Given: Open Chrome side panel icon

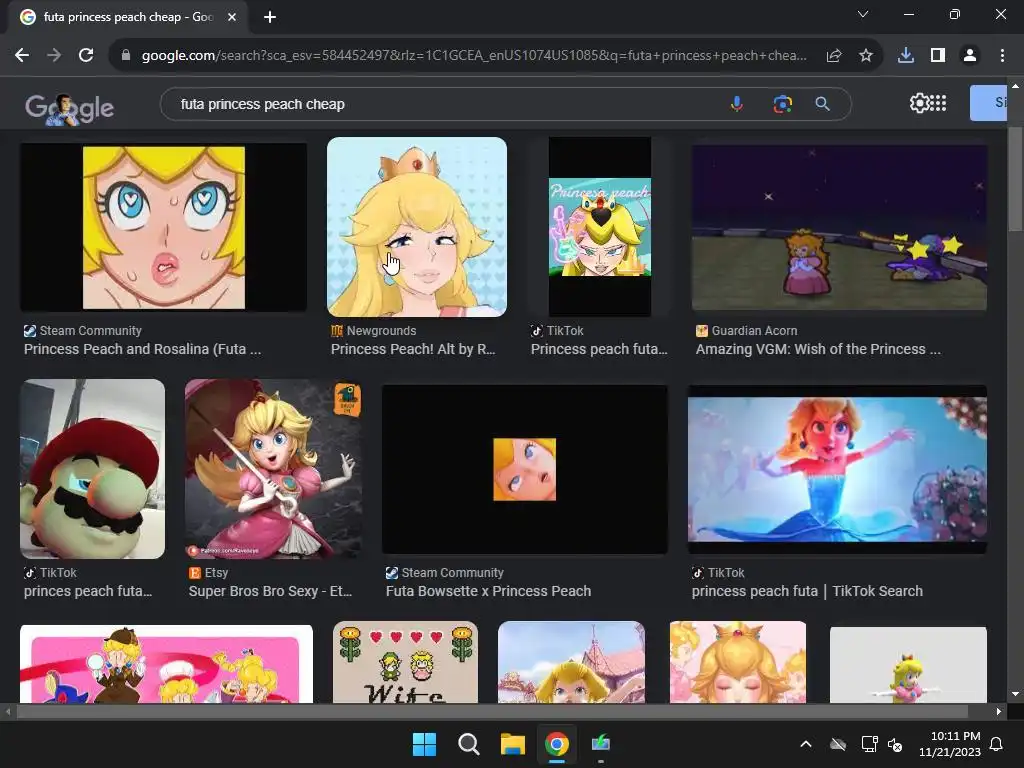Looking at the screenshot, I should pos(938,56).
